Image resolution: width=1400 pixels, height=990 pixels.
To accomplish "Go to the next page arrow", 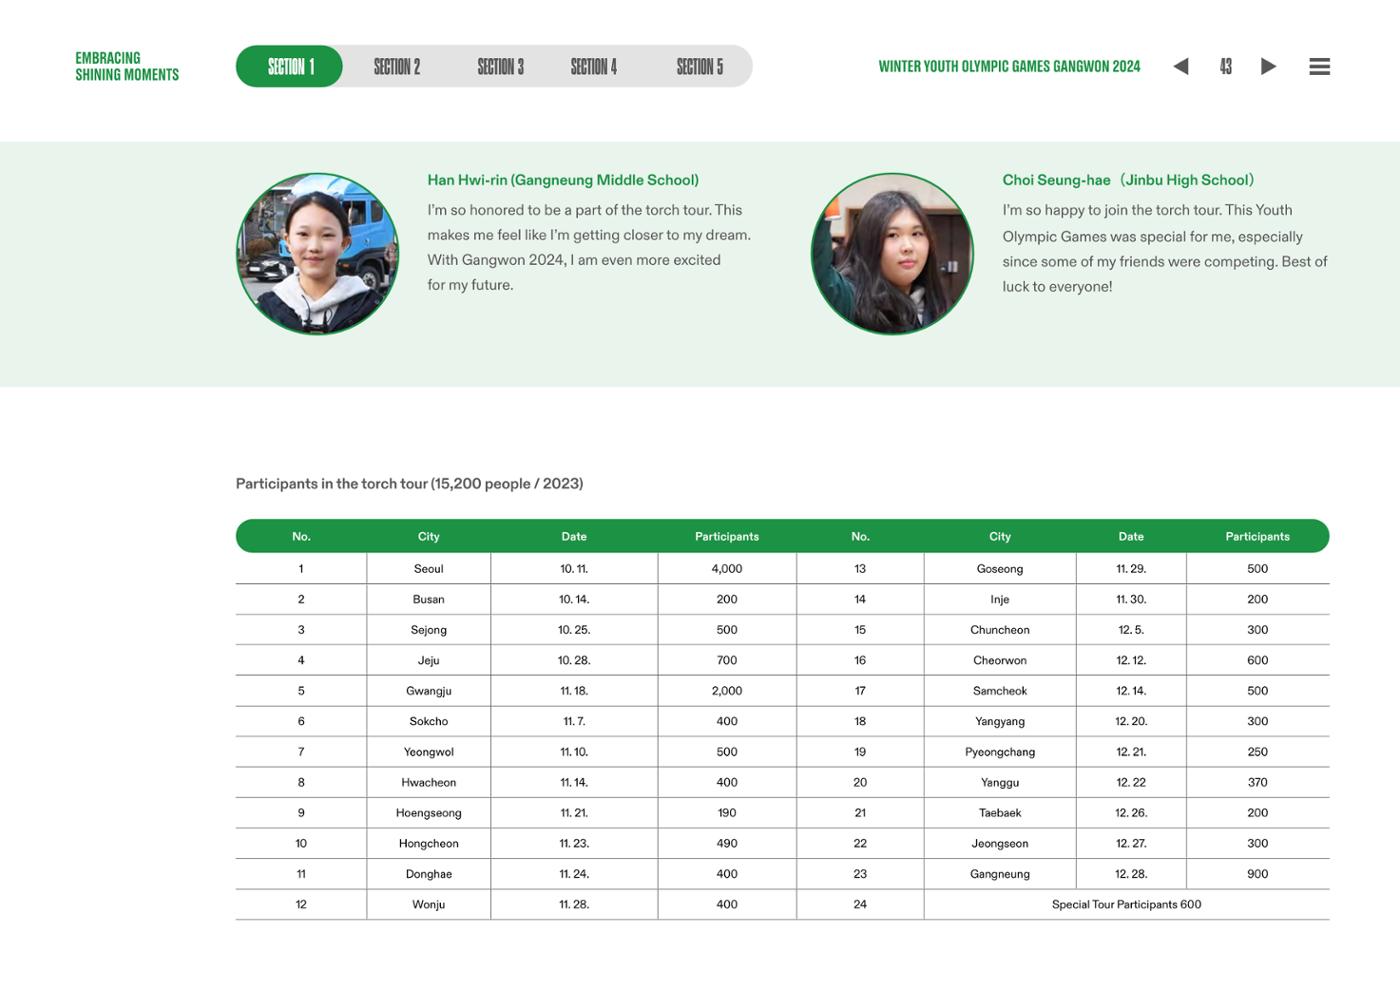I will [x=1268, y=66].
